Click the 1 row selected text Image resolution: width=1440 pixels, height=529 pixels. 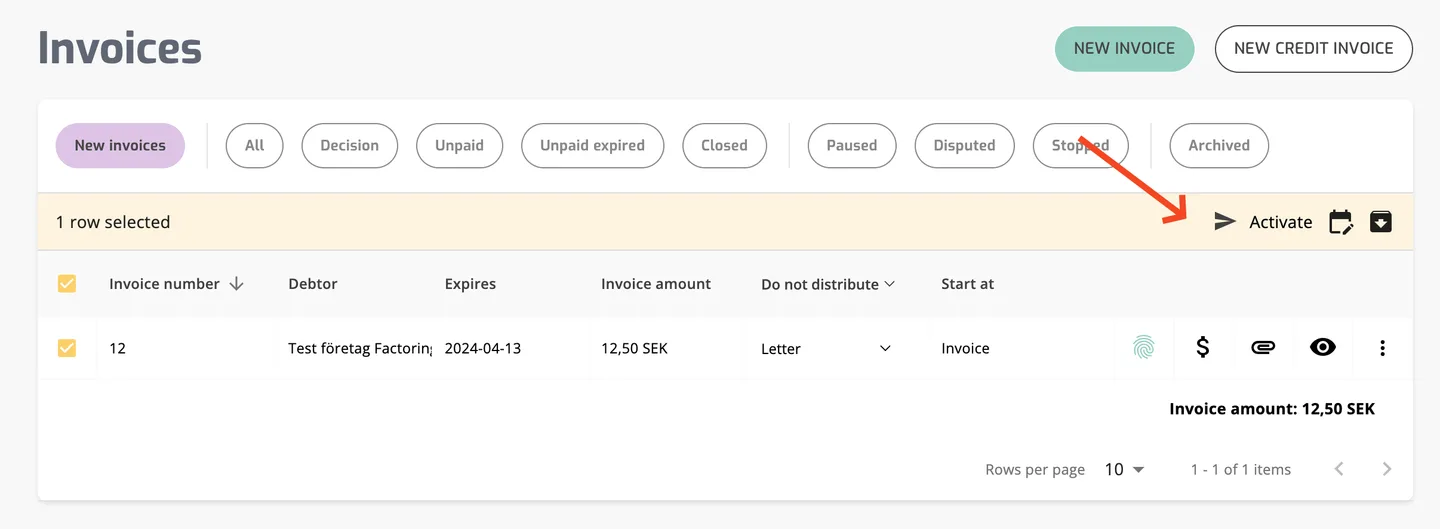pos(113,222)
